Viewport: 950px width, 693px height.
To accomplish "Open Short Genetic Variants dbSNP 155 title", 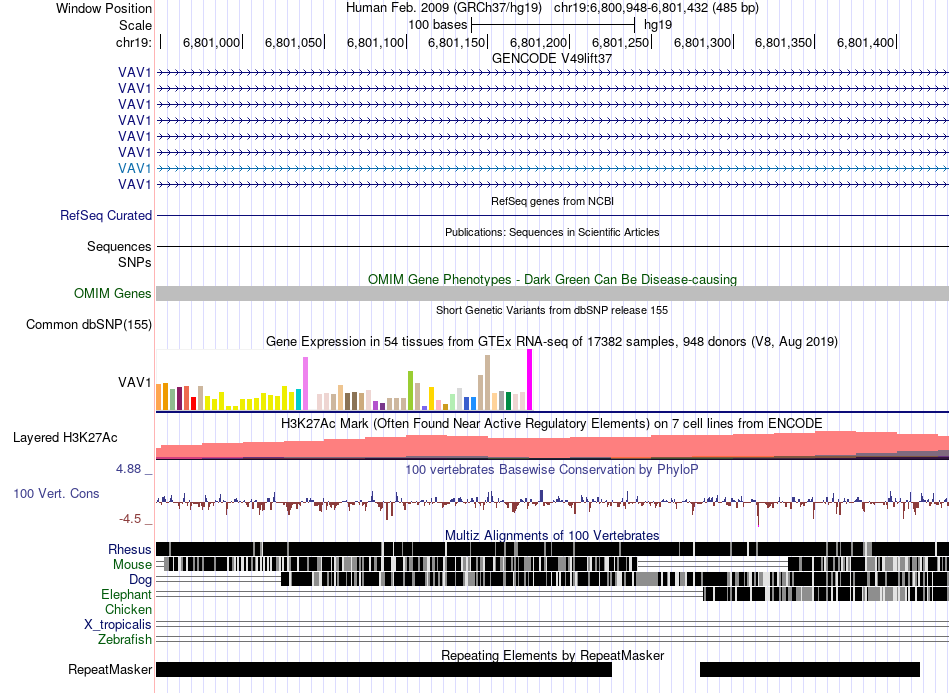I will pos(552,310).
